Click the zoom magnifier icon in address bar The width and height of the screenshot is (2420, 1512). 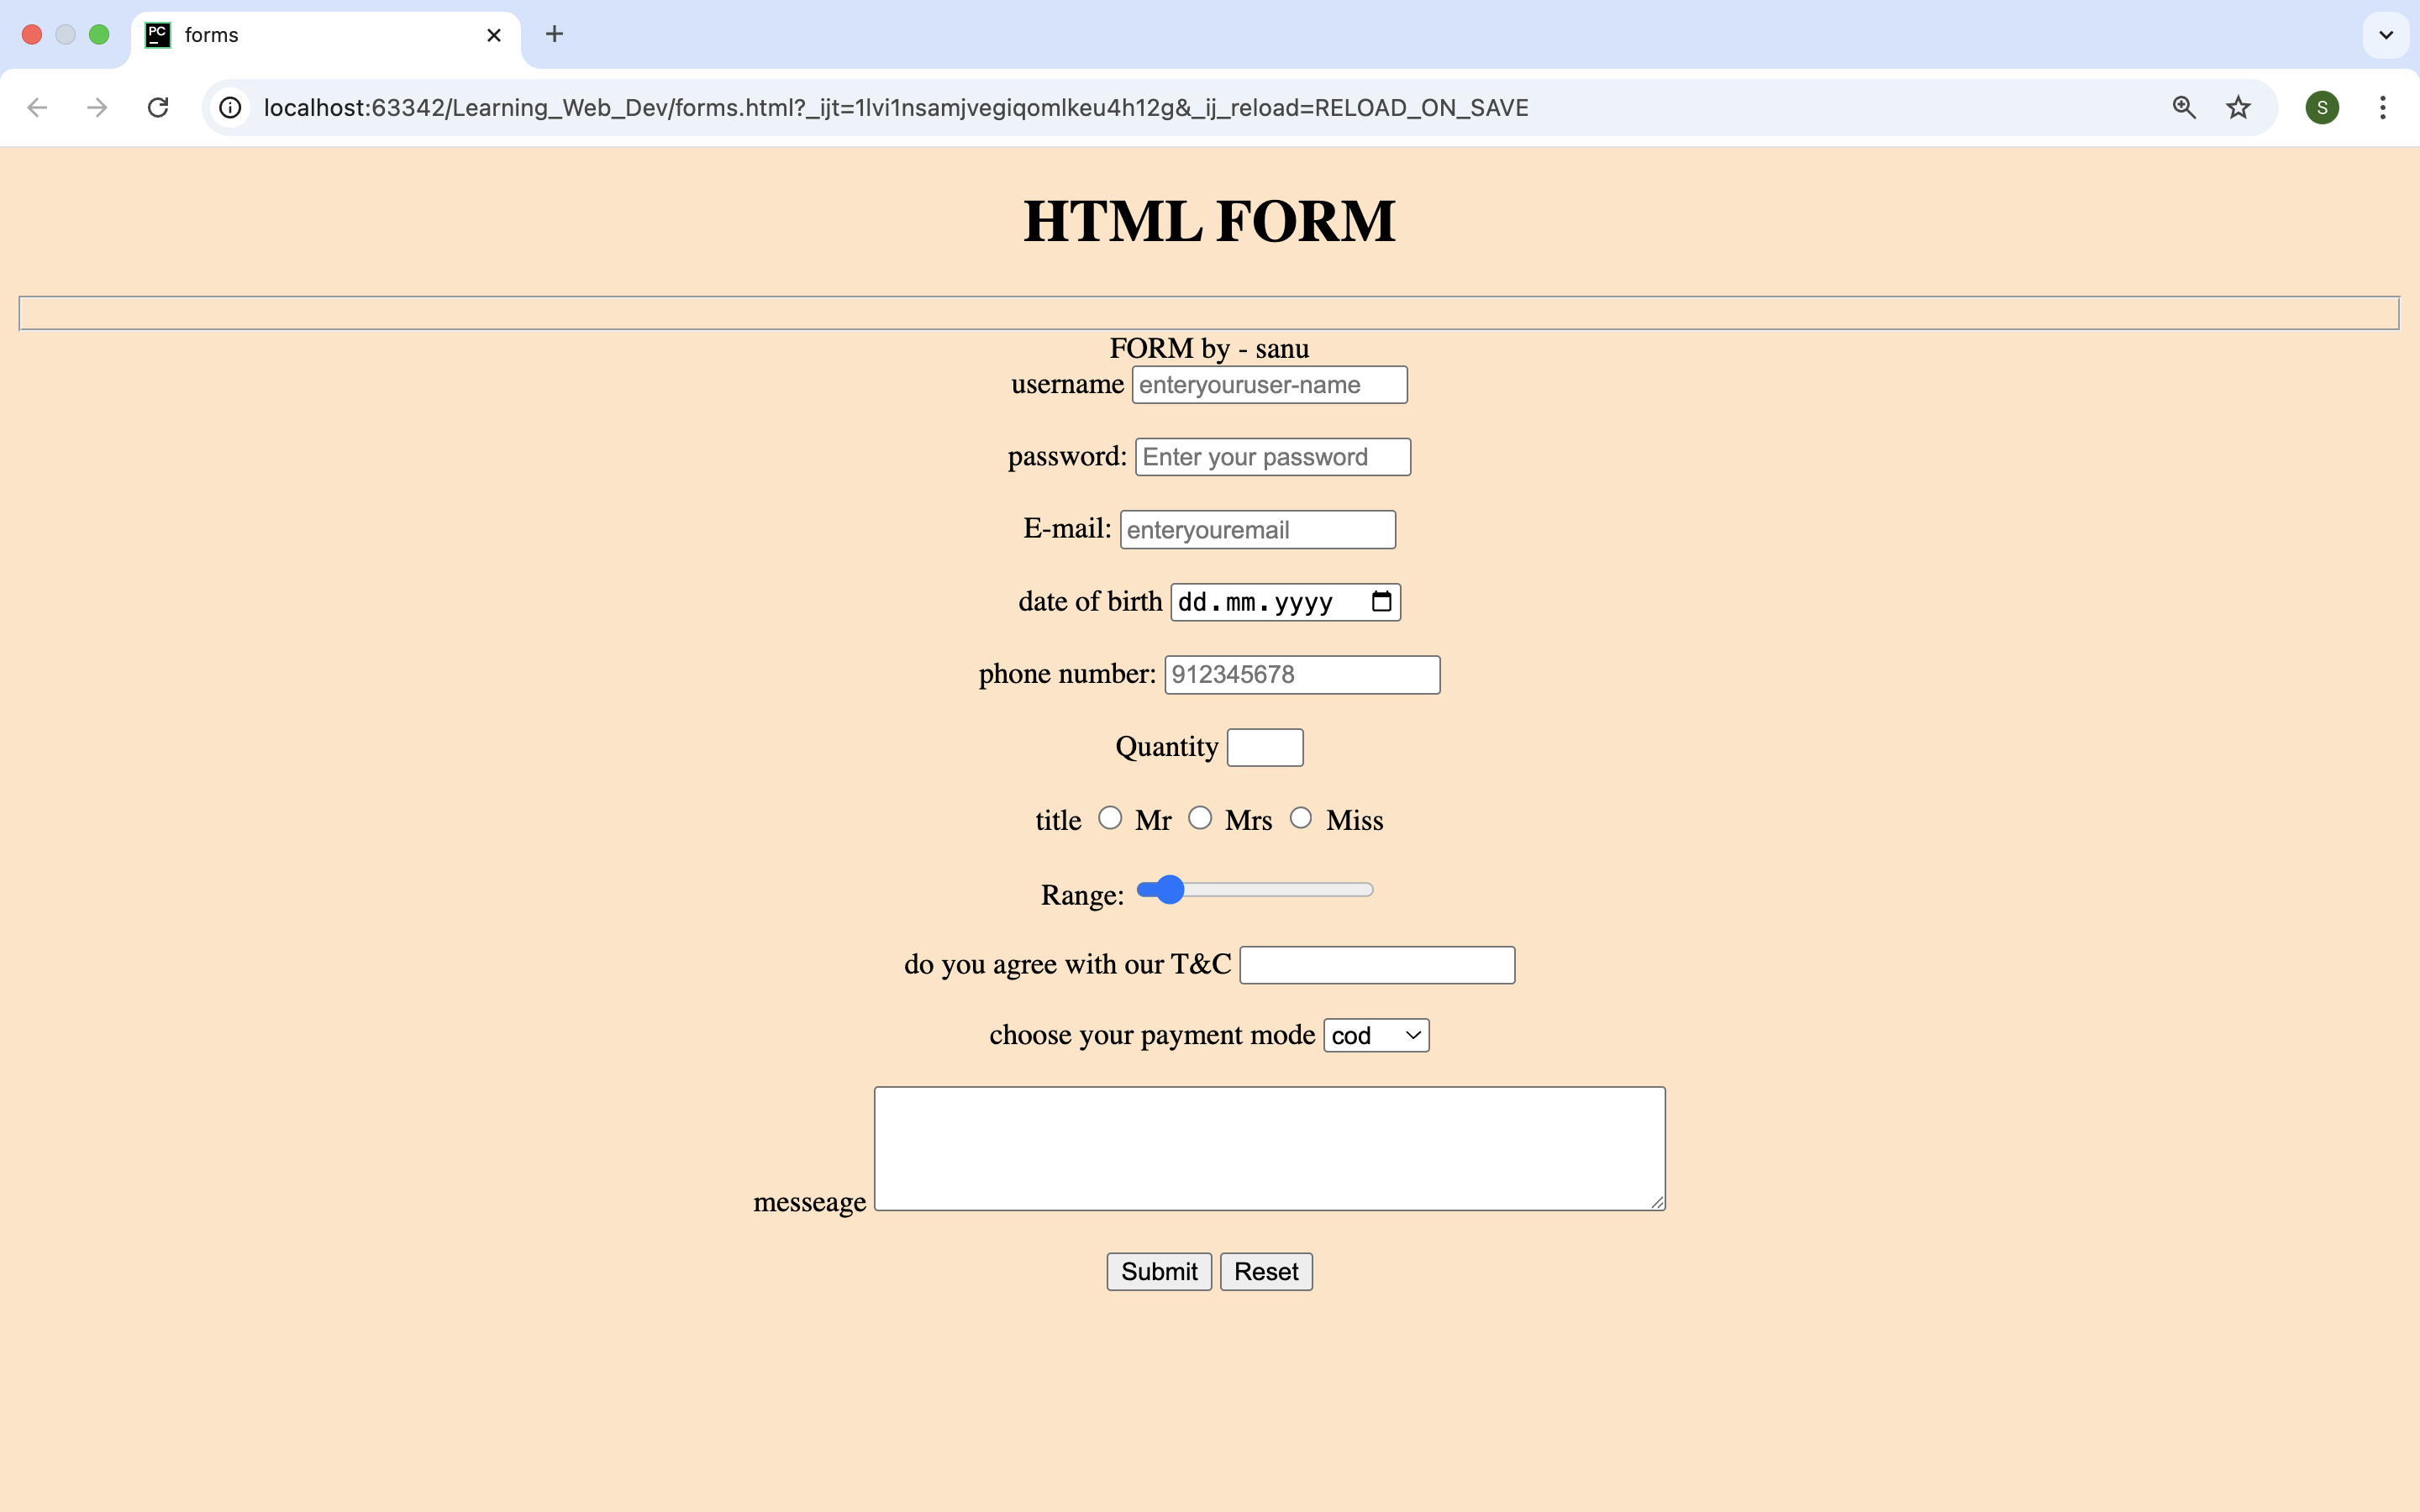tap(2184, 107)
